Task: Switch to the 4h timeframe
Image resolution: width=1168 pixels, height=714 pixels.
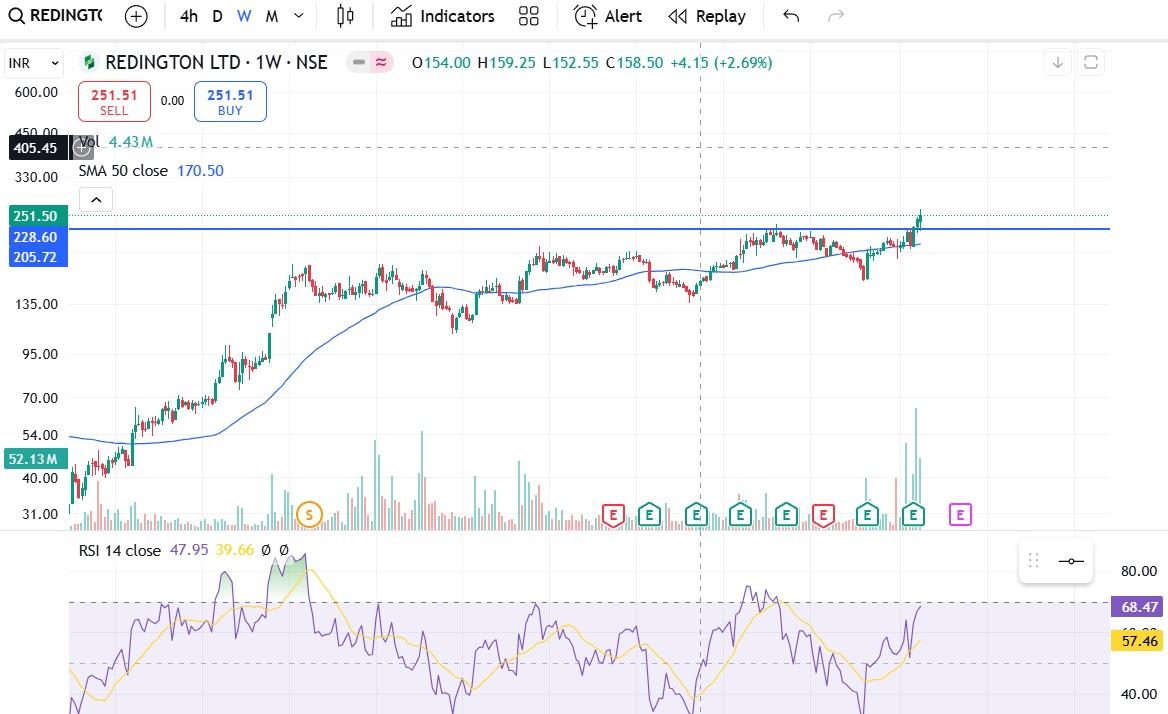Action: (x=188, y=16)
